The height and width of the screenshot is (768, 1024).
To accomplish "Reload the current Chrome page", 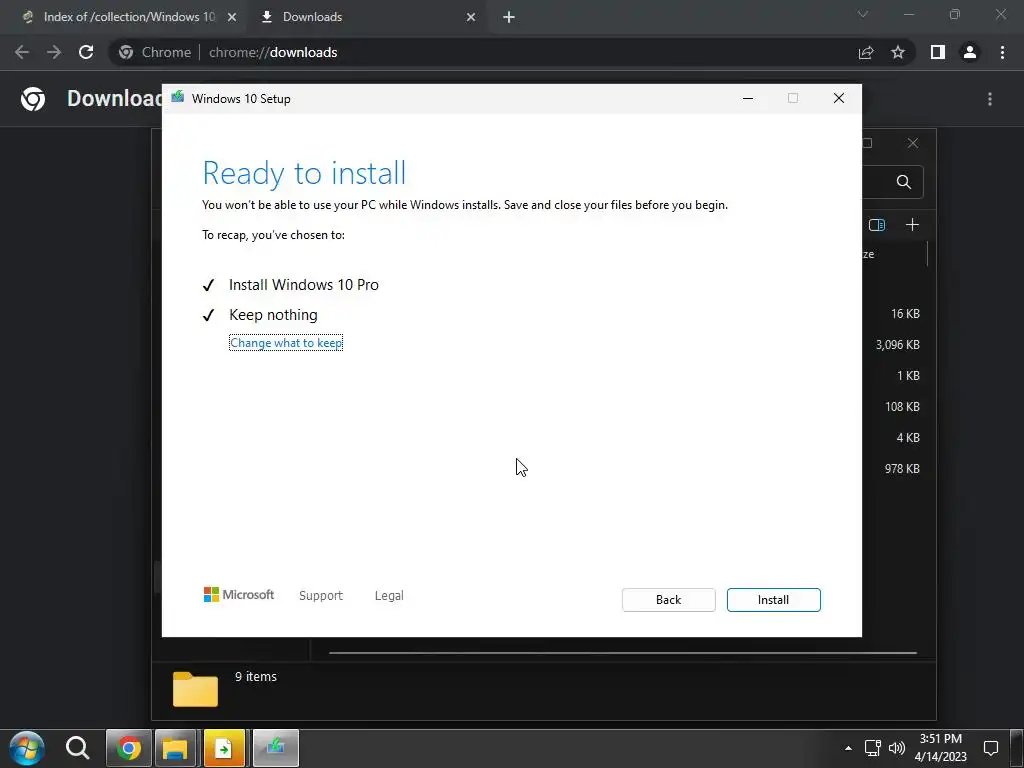I will (x=86, y=52).
